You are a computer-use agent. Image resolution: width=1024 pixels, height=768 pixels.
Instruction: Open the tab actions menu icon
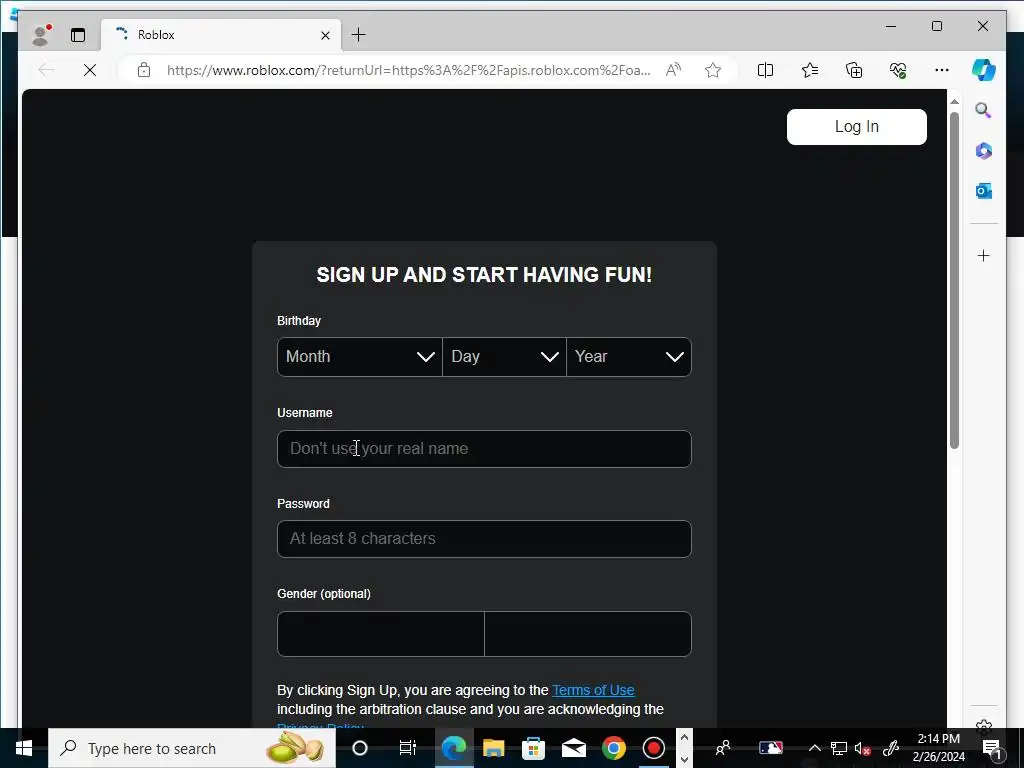coord(78,35)
